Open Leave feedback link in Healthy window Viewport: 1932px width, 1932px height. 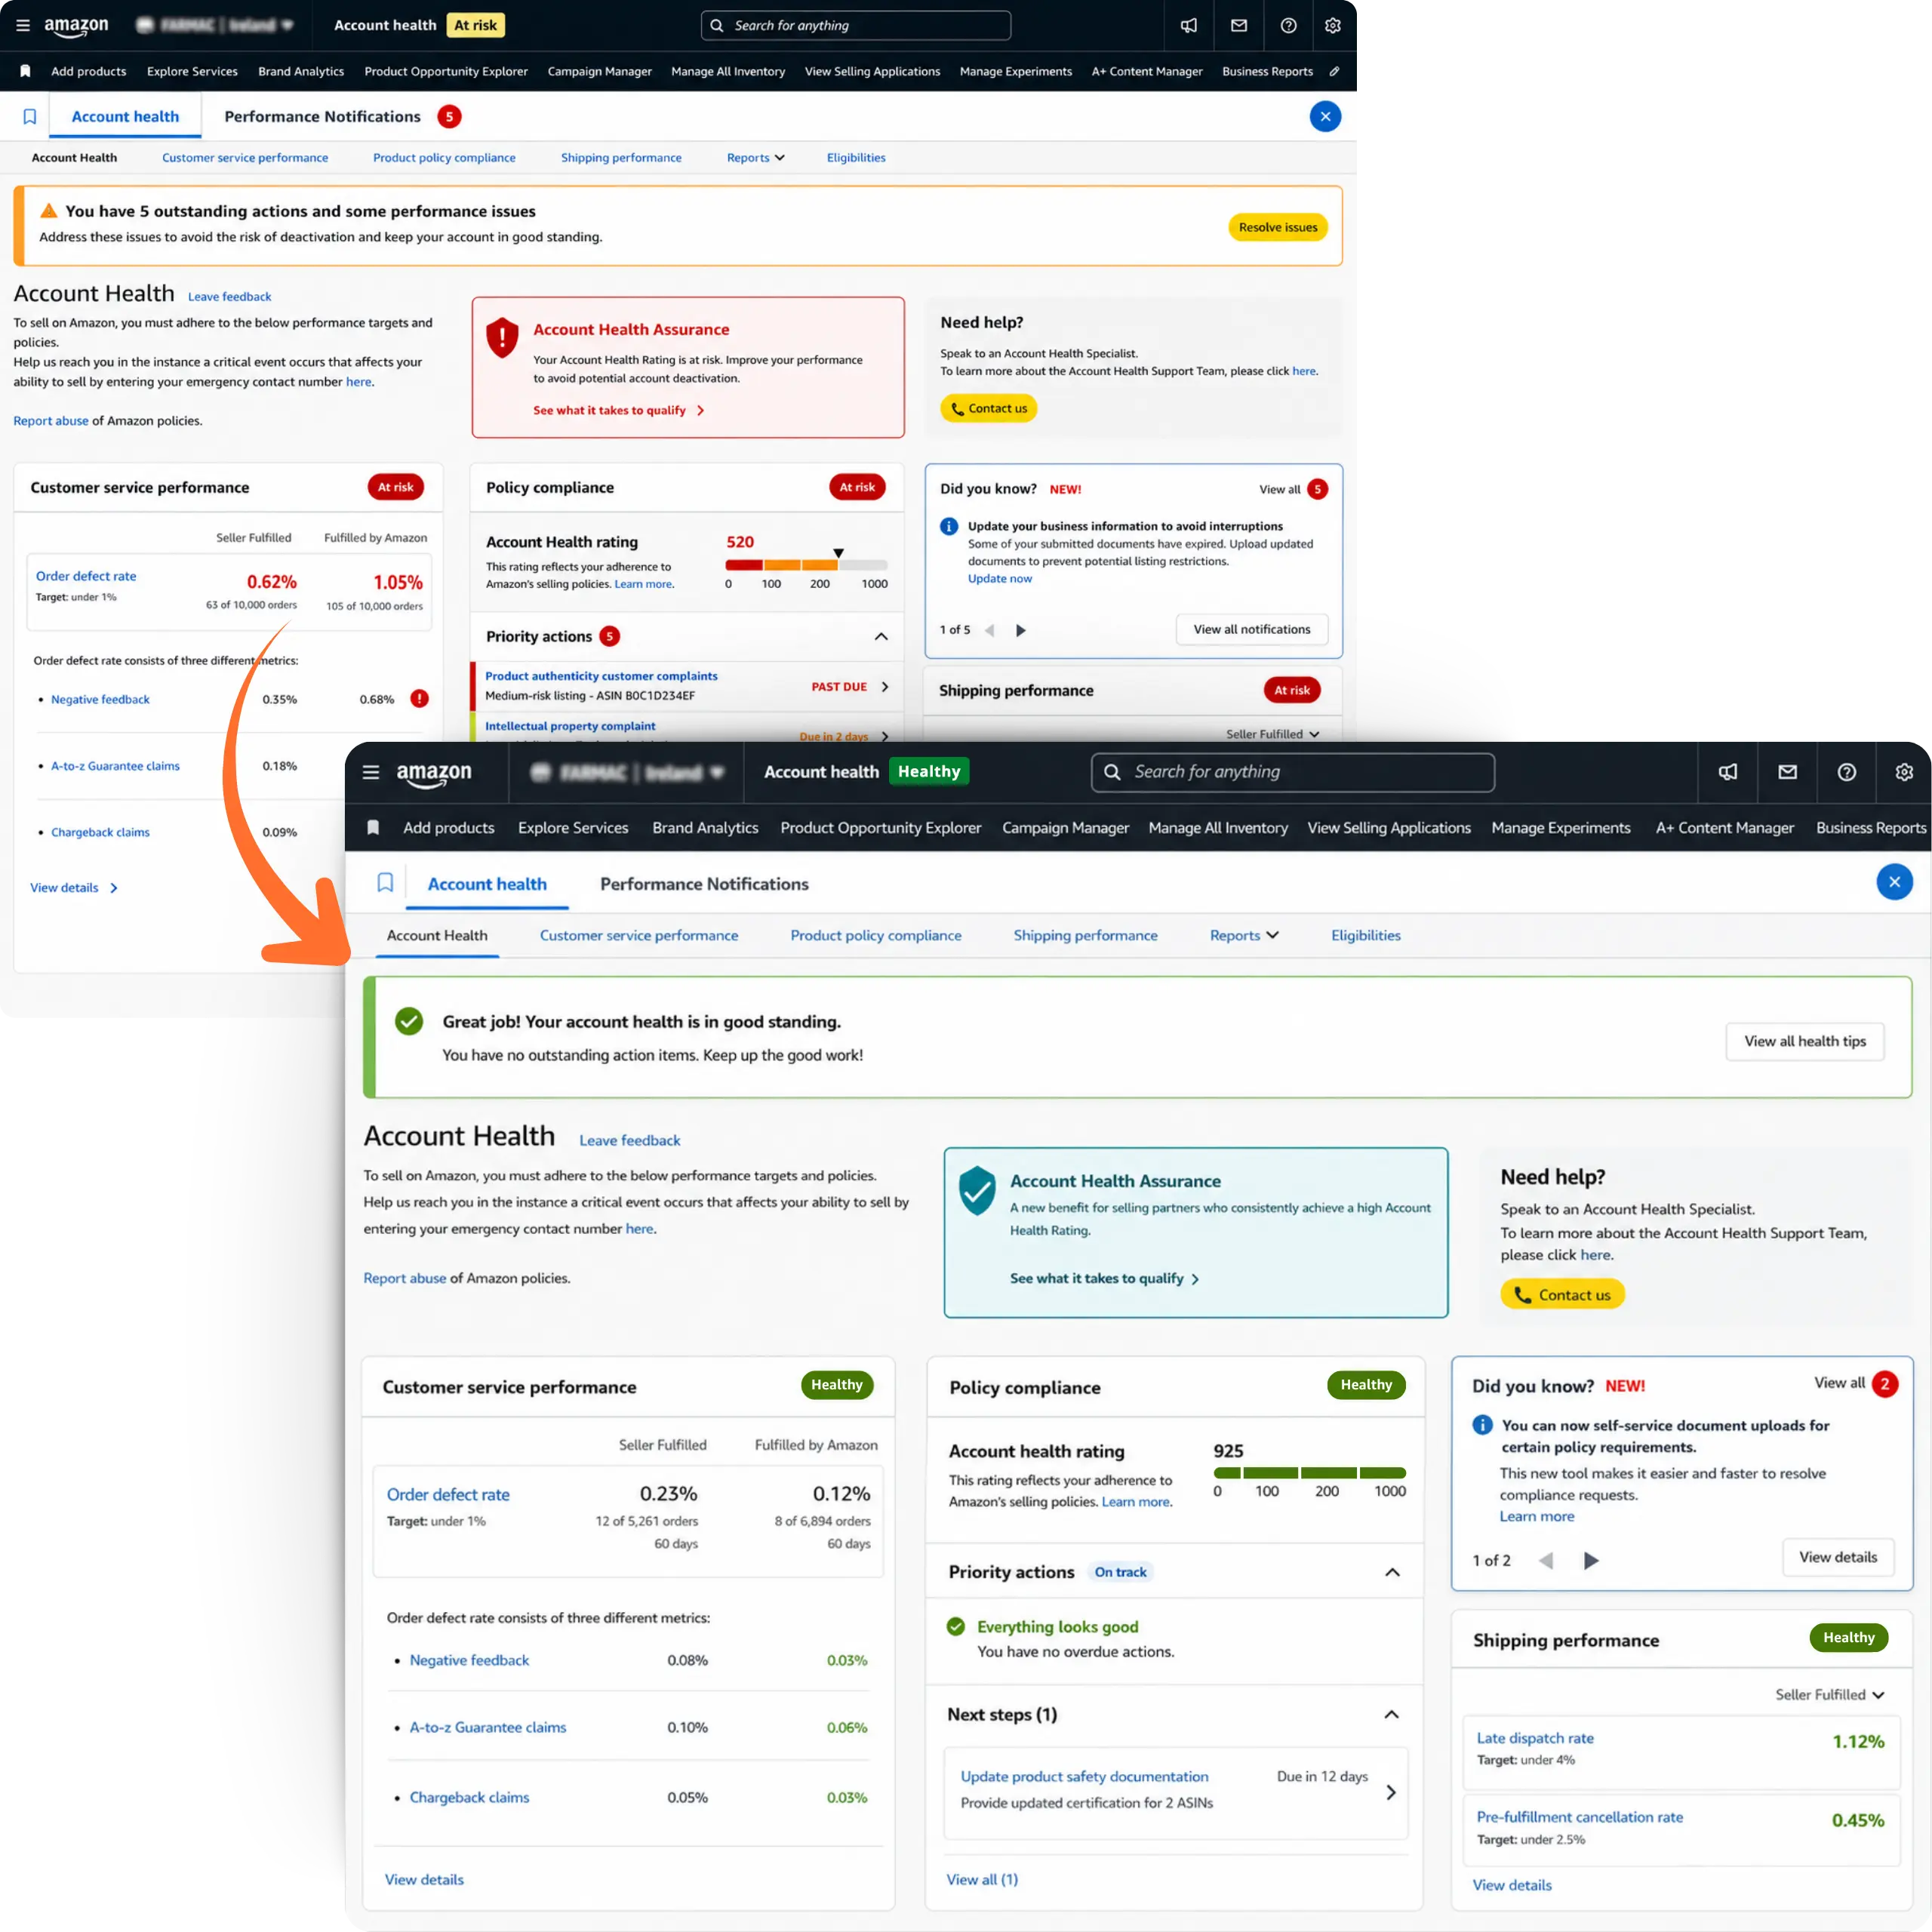click(x=630, y=1140)
